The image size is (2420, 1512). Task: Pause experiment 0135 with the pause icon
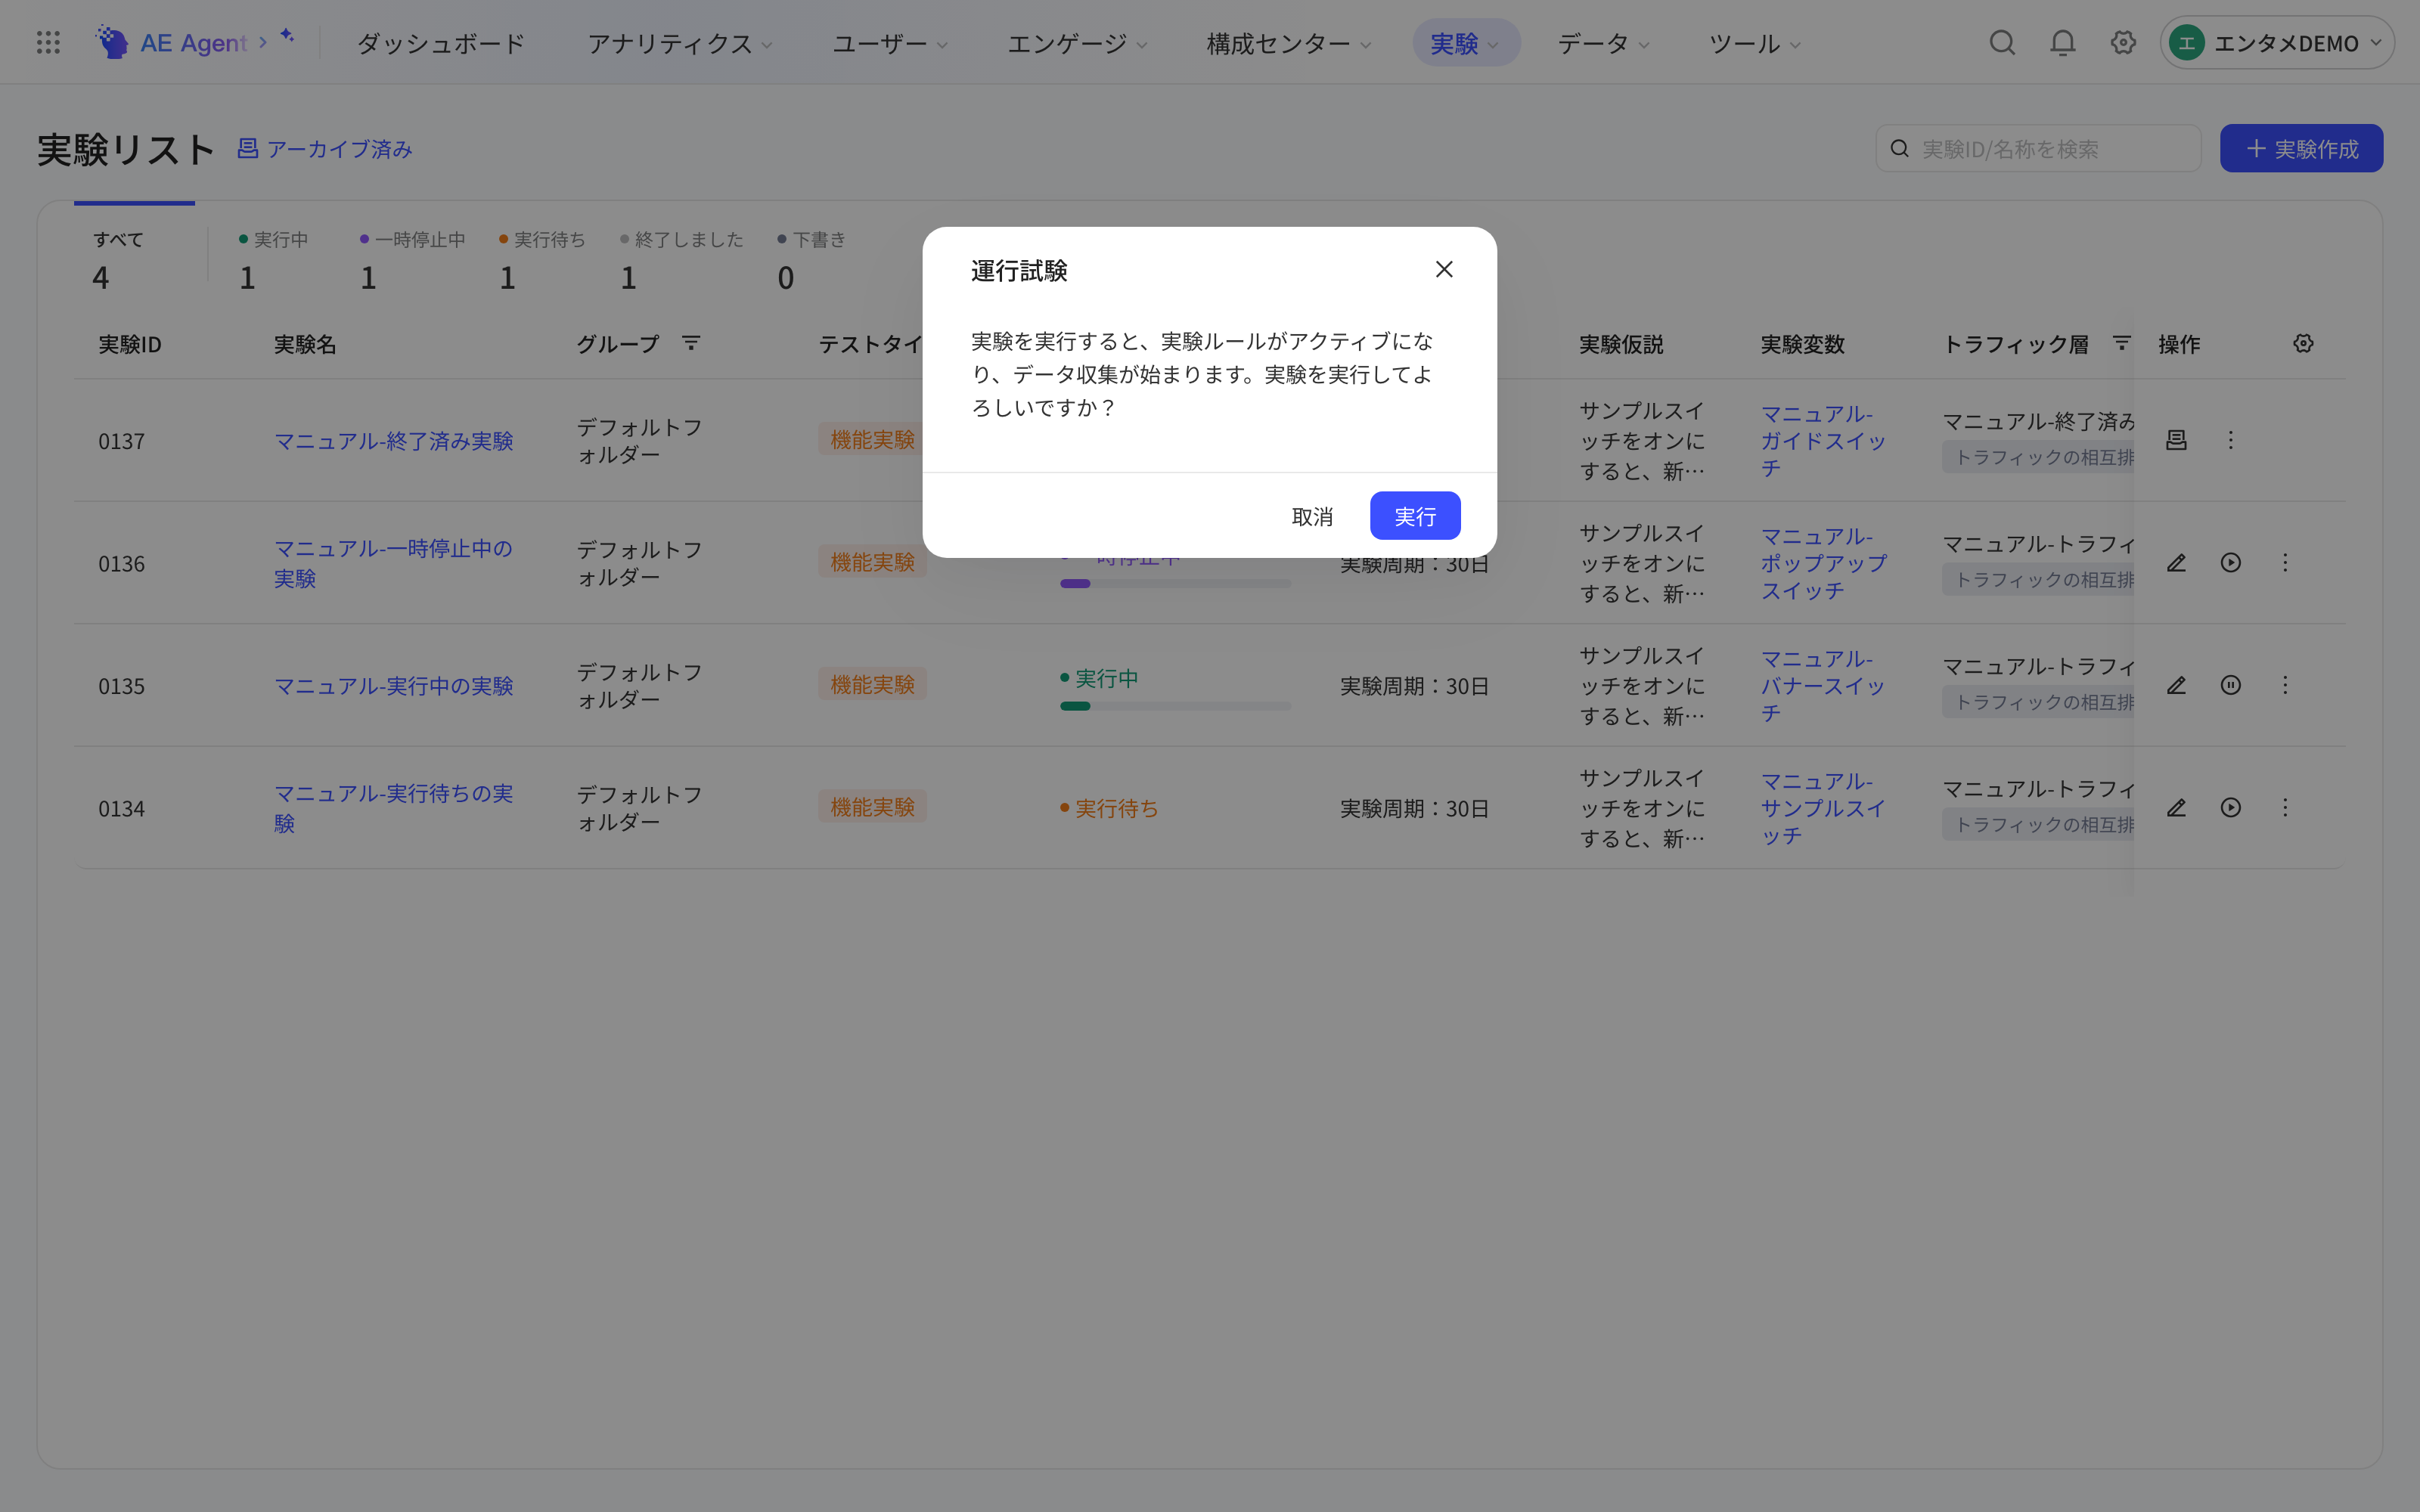click(x=2230, y=685)
